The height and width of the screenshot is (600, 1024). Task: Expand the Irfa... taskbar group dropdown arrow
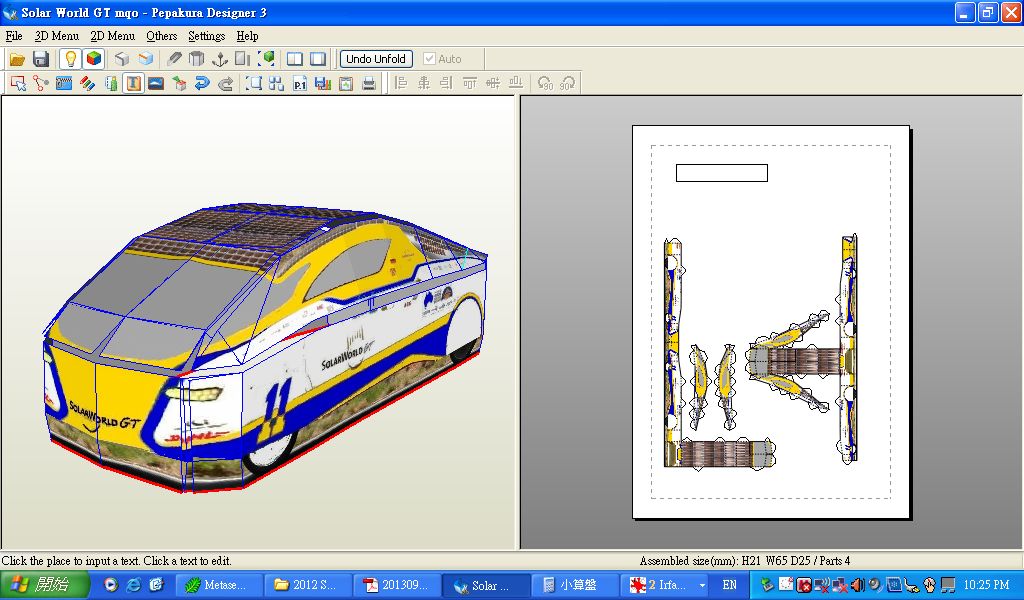(702, 586)
